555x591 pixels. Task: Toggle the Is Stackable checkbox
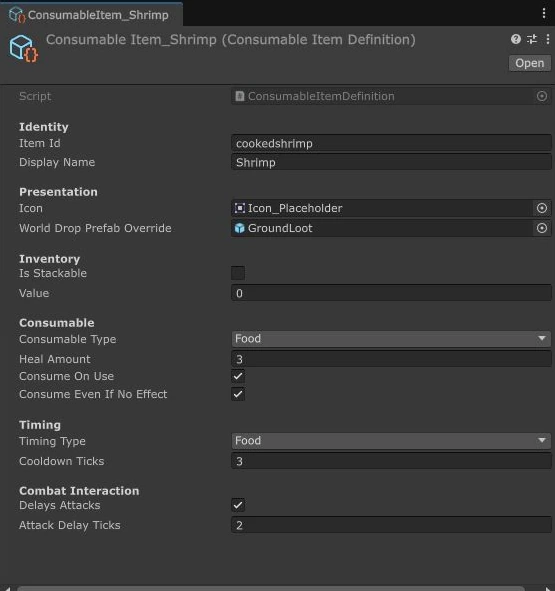(238, 273)
